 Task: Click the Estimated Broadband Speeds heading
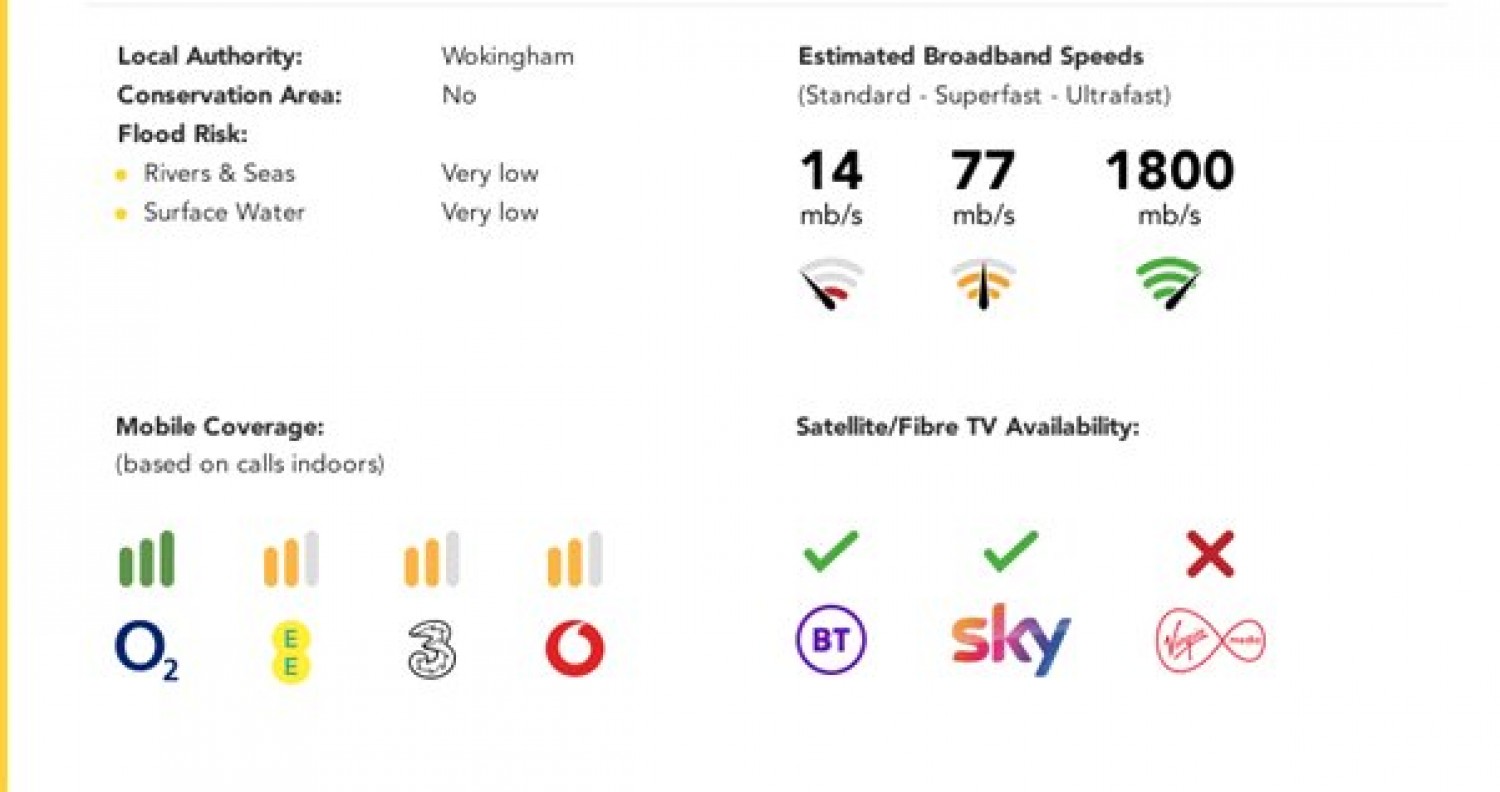(x=970, y=57)
